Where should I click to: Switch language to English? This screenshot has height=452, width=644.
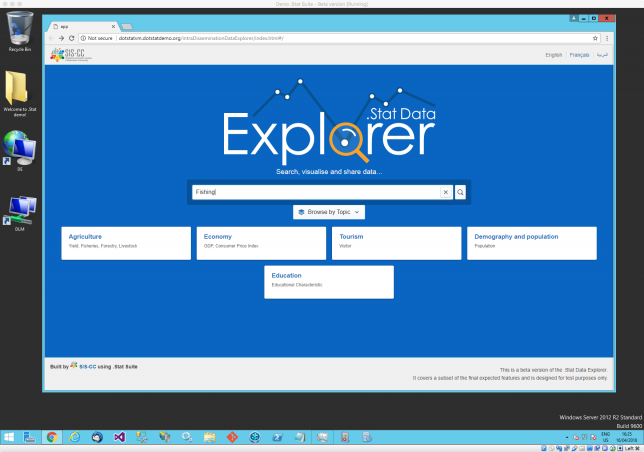pyautogui.click(x=553, y=55)
